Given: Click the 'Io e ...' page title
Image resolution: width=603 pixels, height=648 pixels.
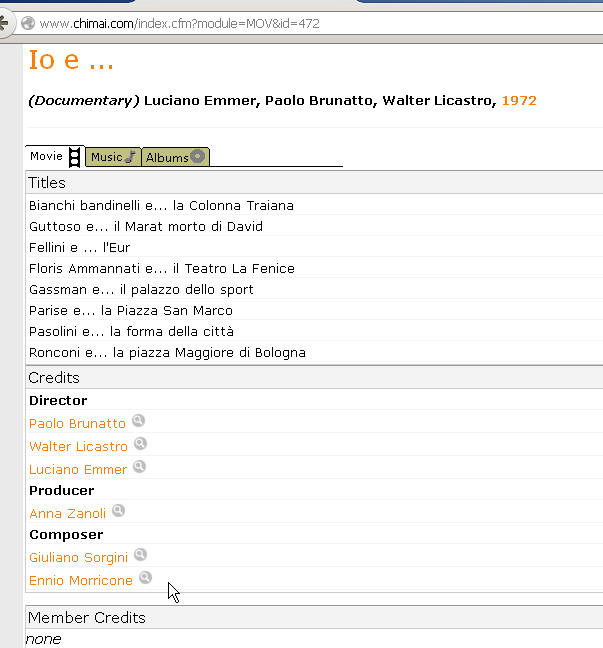Looking at the screenshot, I should [x=71, y=60].
